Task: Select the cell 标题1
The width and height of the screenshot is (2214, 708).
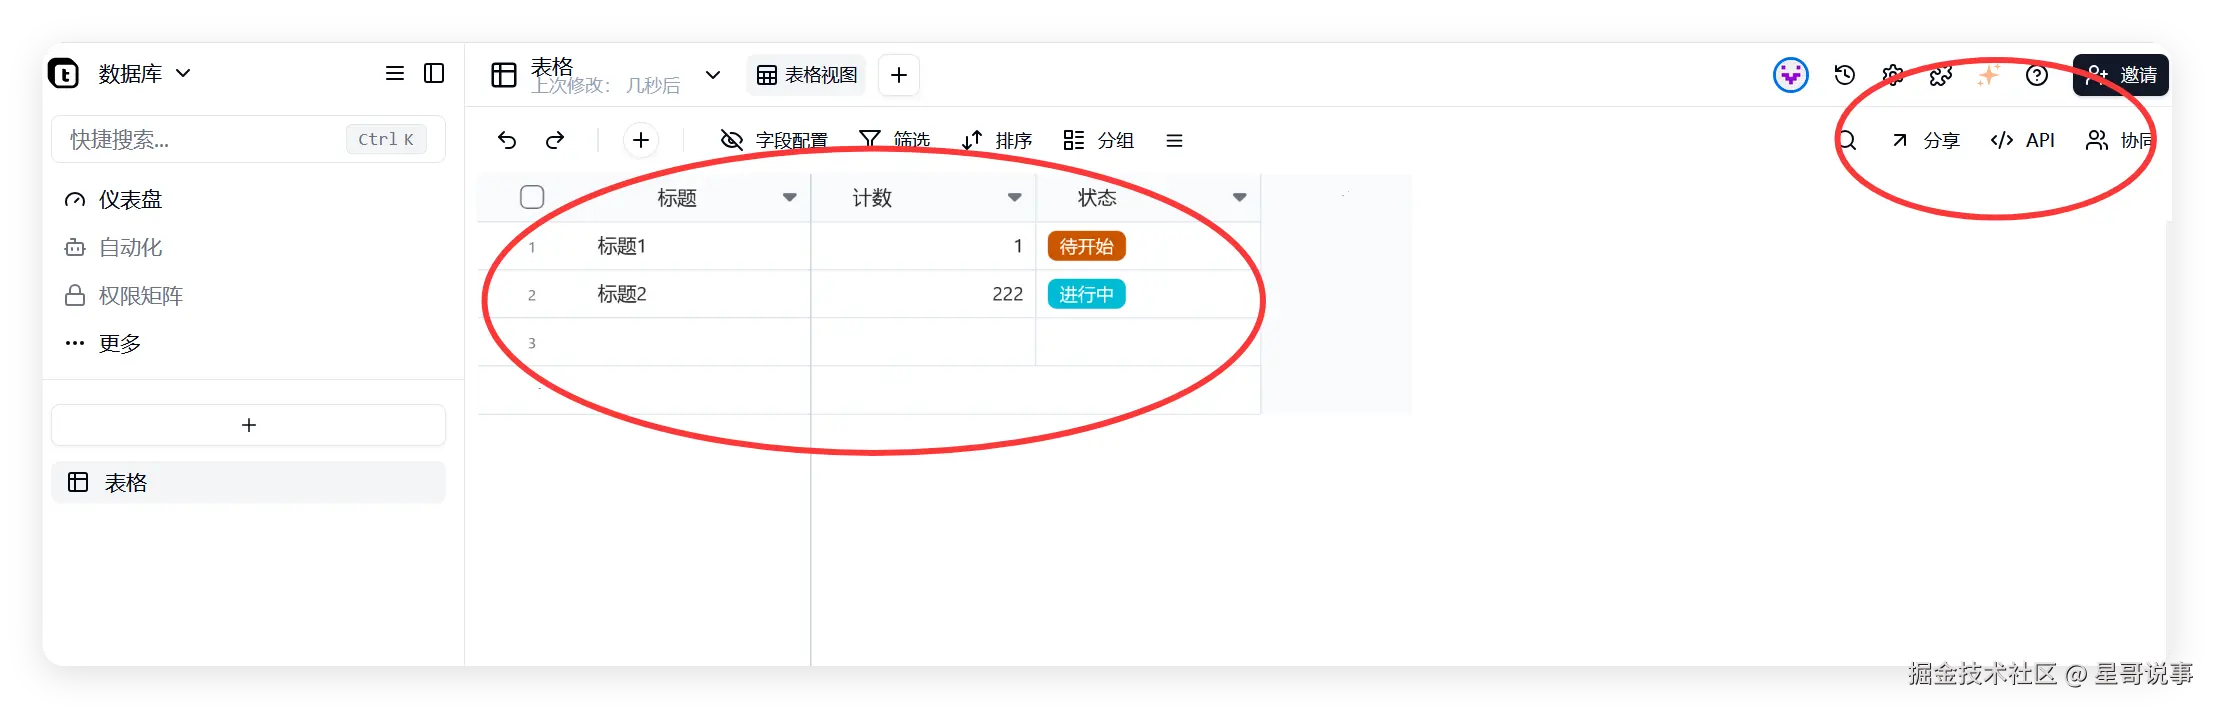Action: click(698, 246)
